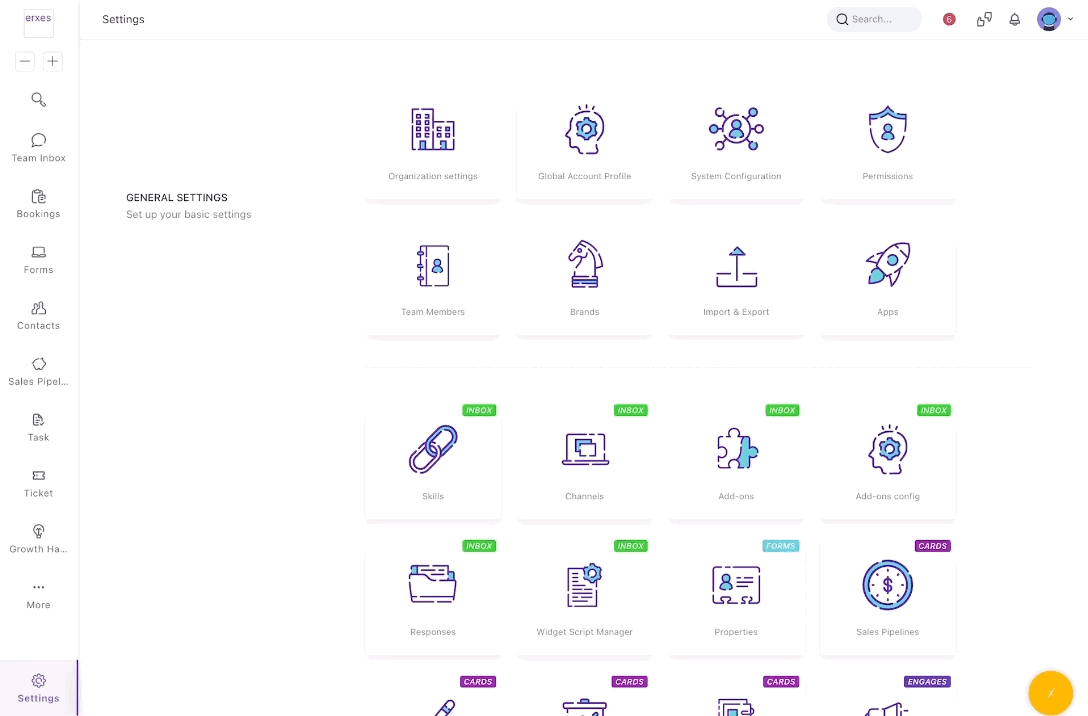Click the Team Members label
Image resolution: width=1088 pixels, height=716 pixels.
pyautogui.click(x=433, y=312)
